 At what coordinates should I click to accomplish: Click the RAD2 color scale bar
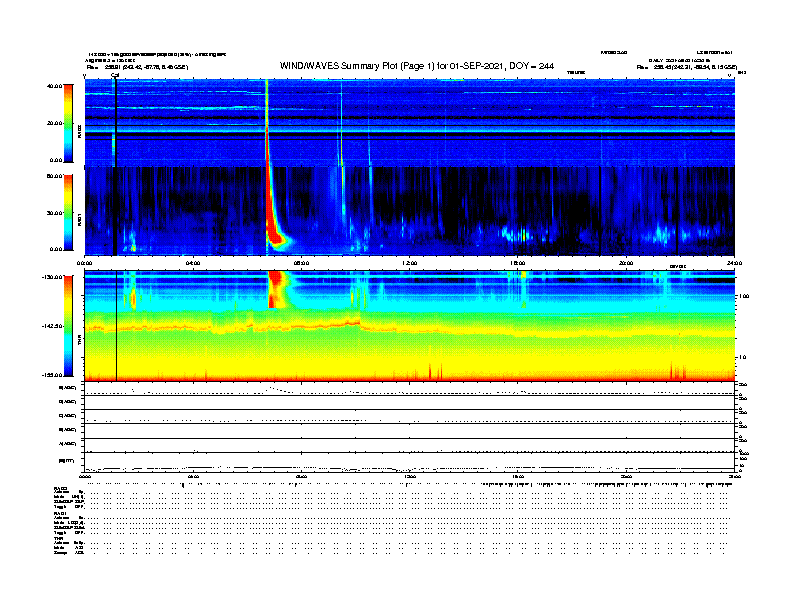pyautogui.click(x=68, y=123)
